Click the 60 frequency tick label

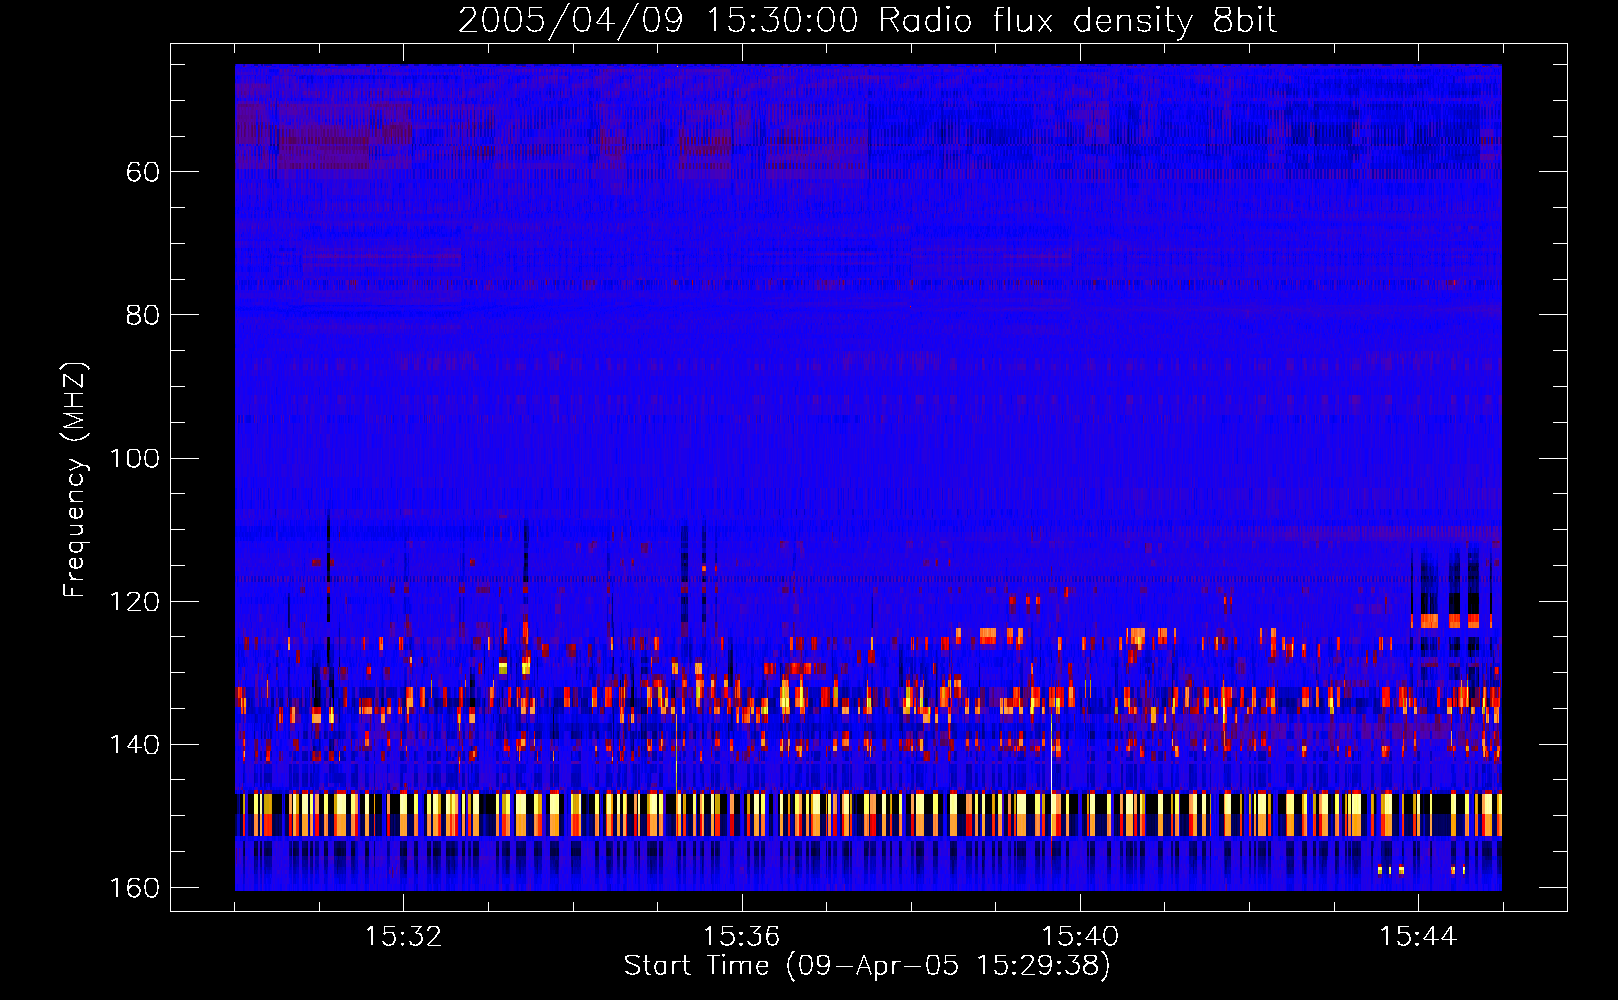143,172
